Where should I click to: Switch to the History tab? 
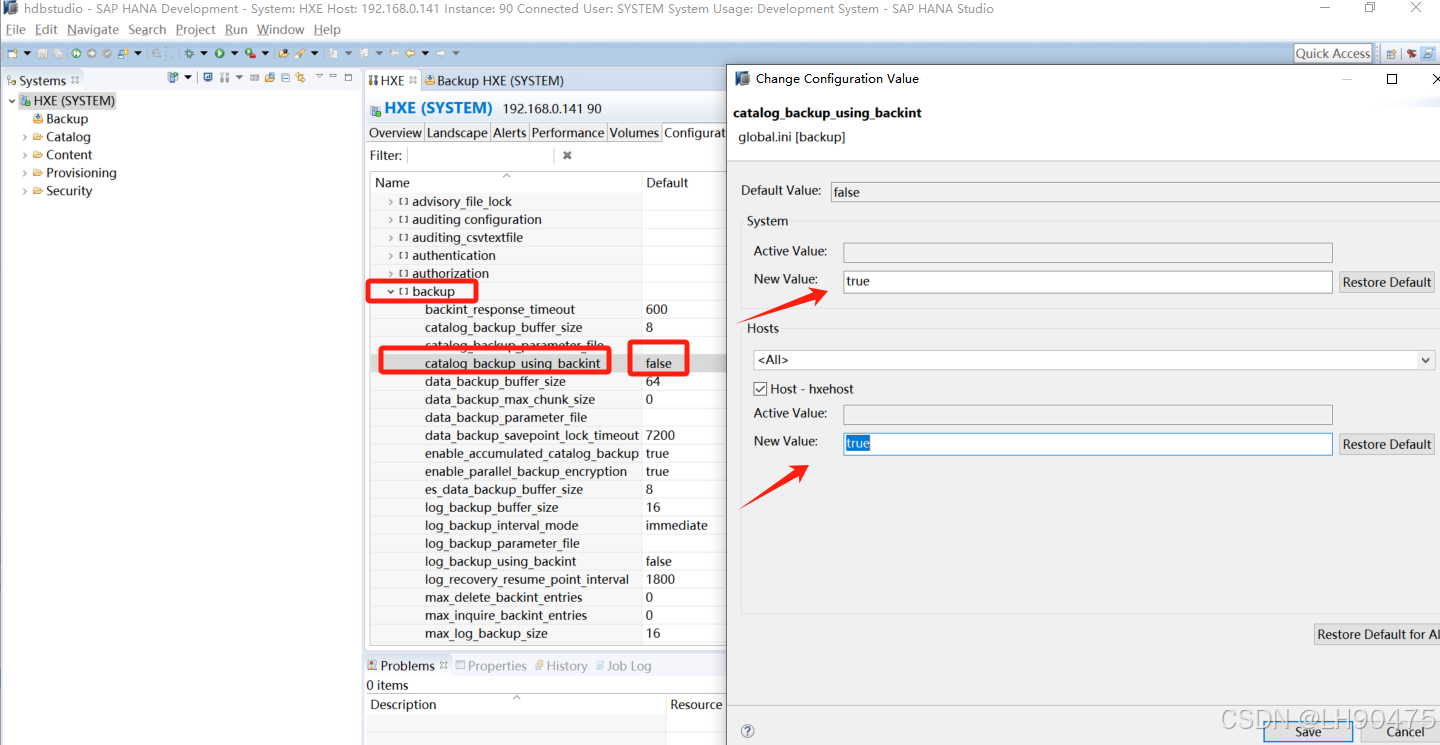(560, 666)
